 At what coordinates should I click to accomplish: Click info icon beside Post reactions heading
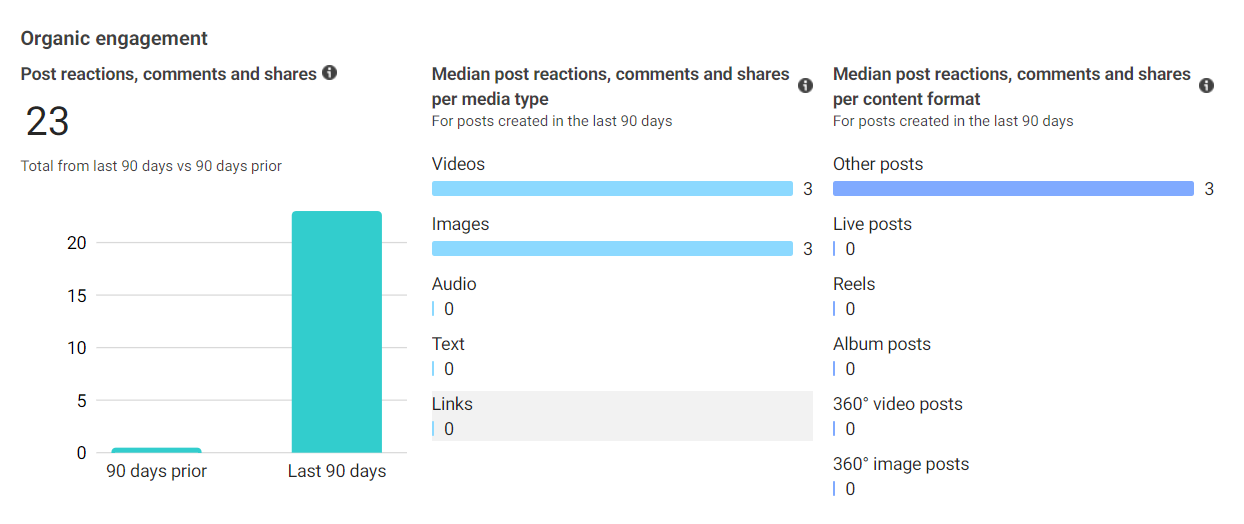click(330, 73)
